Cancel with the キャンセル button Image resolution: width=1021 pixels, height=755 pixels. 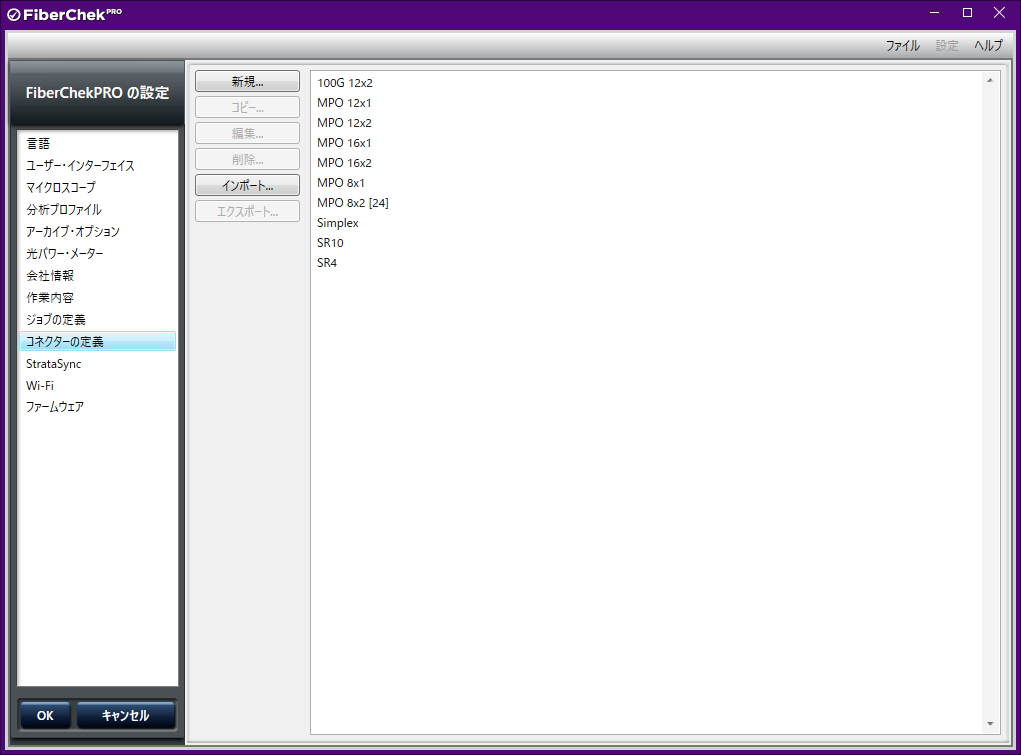tap(126, 715)
